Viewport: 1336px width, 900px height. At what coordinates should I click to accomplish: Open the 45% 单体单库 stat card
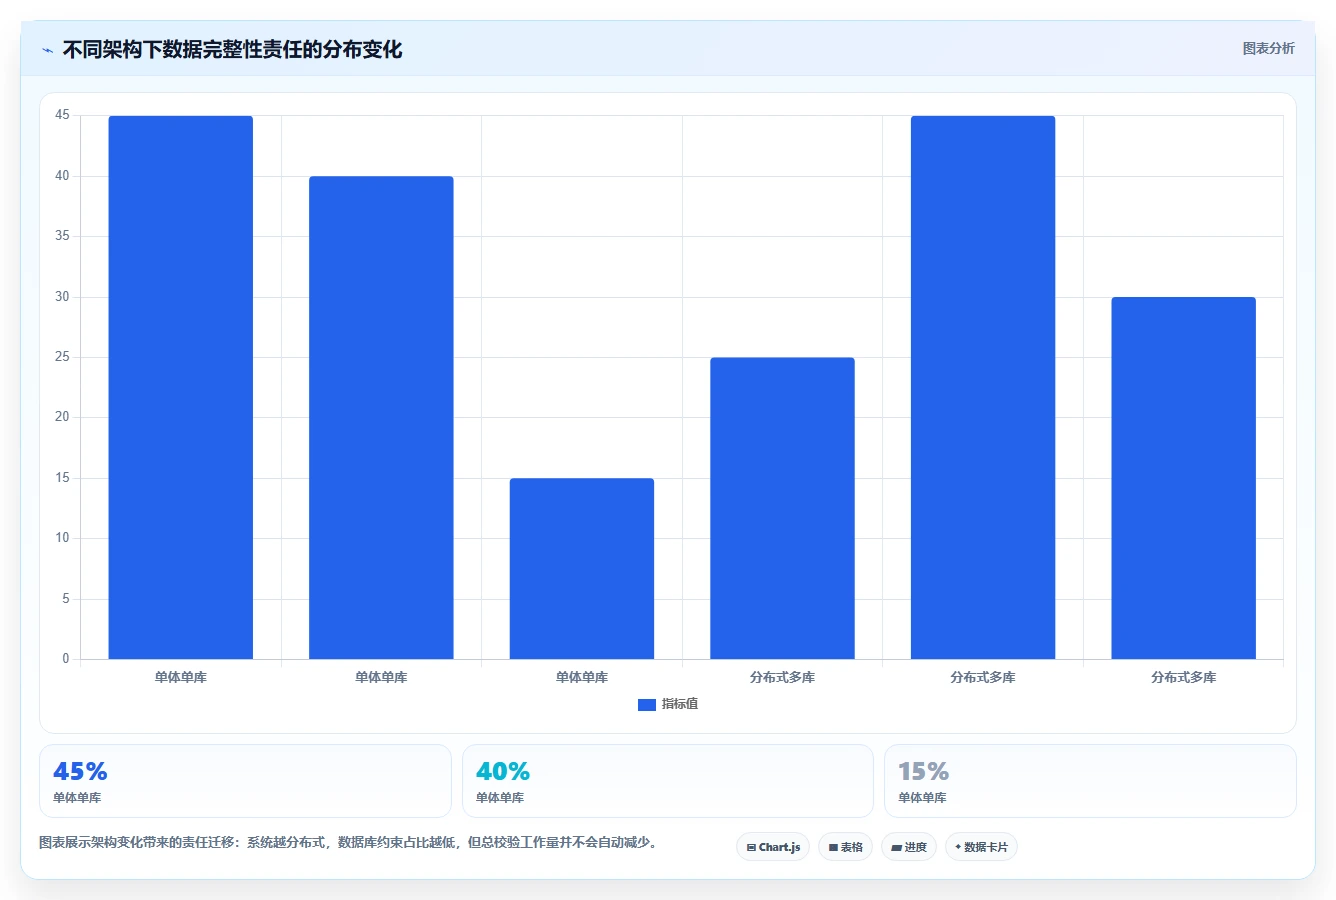[245, 781]
